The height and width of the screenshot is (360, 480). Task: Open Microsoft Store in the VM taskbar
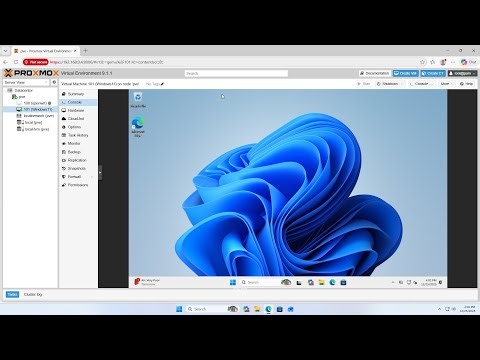coord(343,282)
